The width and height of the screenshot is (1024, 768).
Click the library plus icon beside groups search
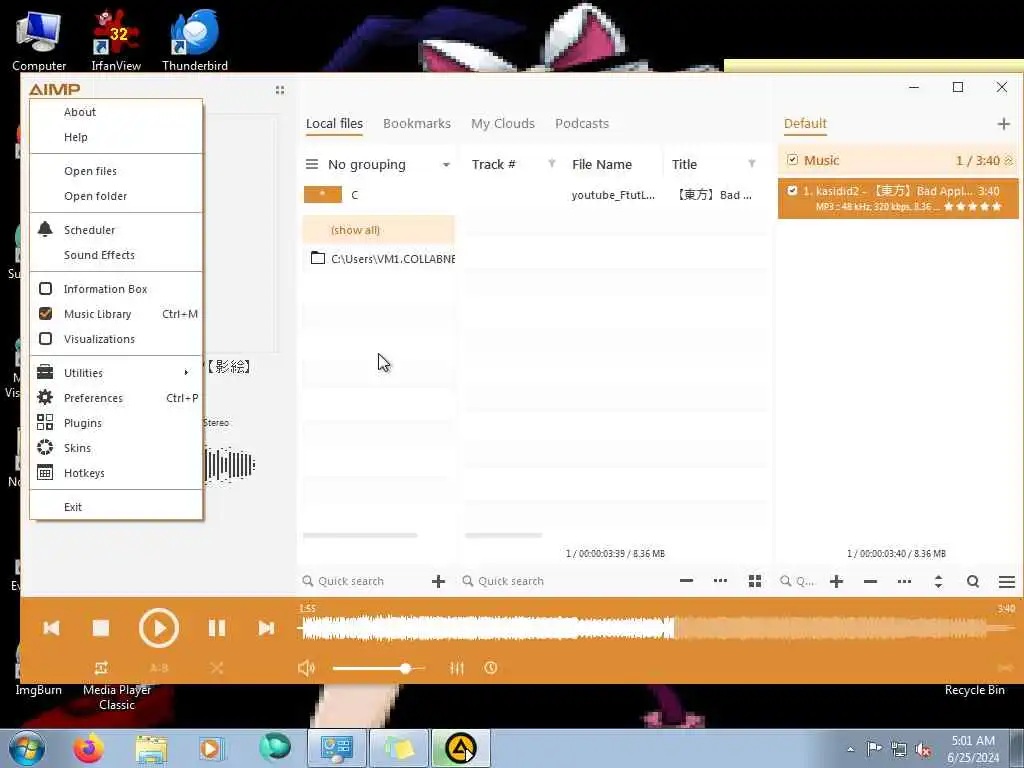pyautogui.click(x=438, y=581)
